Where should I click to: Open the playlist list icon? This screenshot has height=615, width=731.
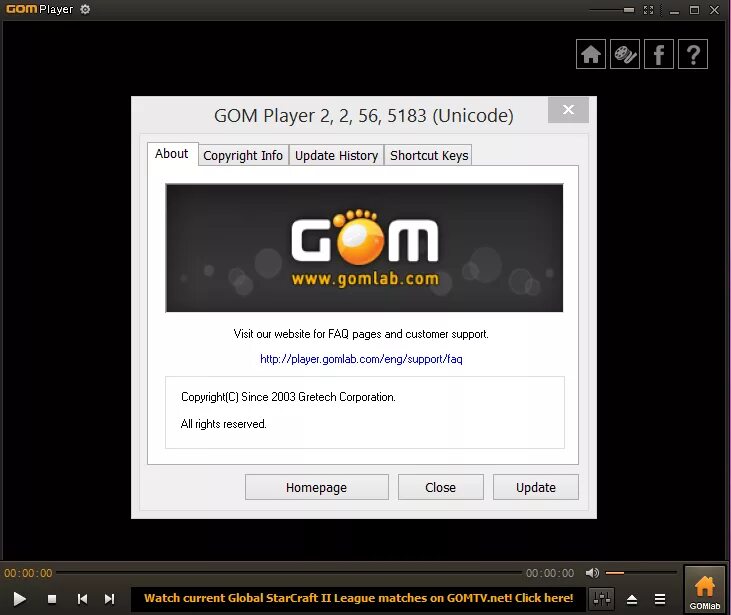tap(660, 599)
